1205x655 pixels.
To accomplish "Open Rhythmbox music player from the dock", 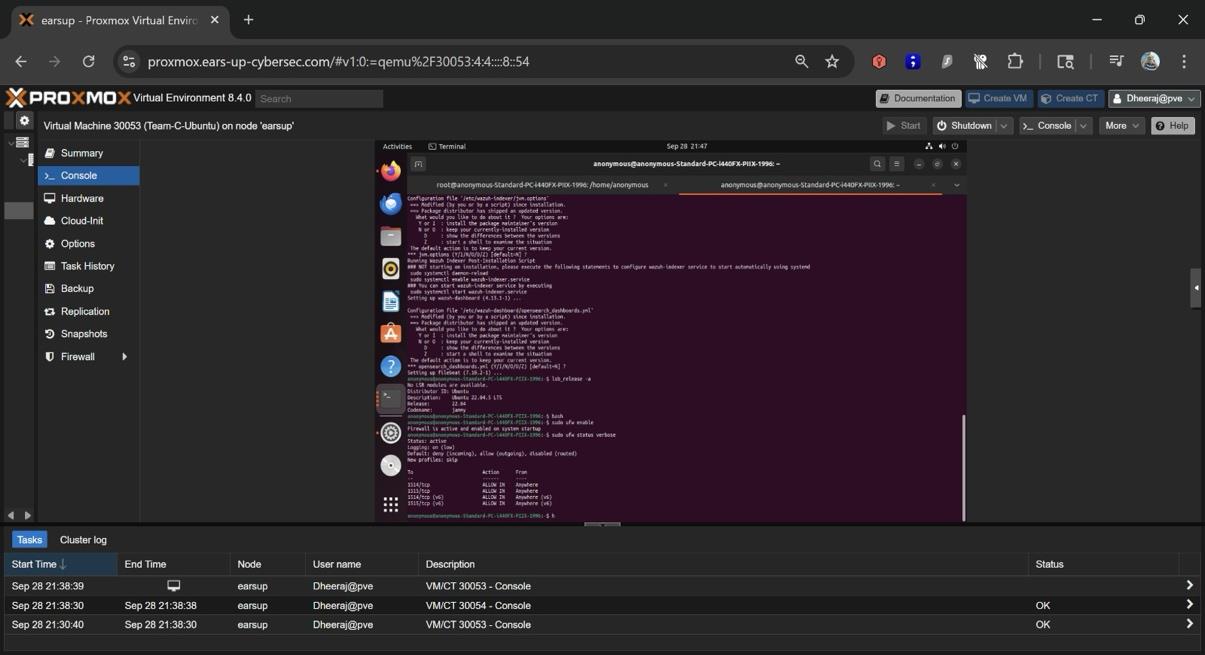I will pyautogui.click(x=389, y=269).
